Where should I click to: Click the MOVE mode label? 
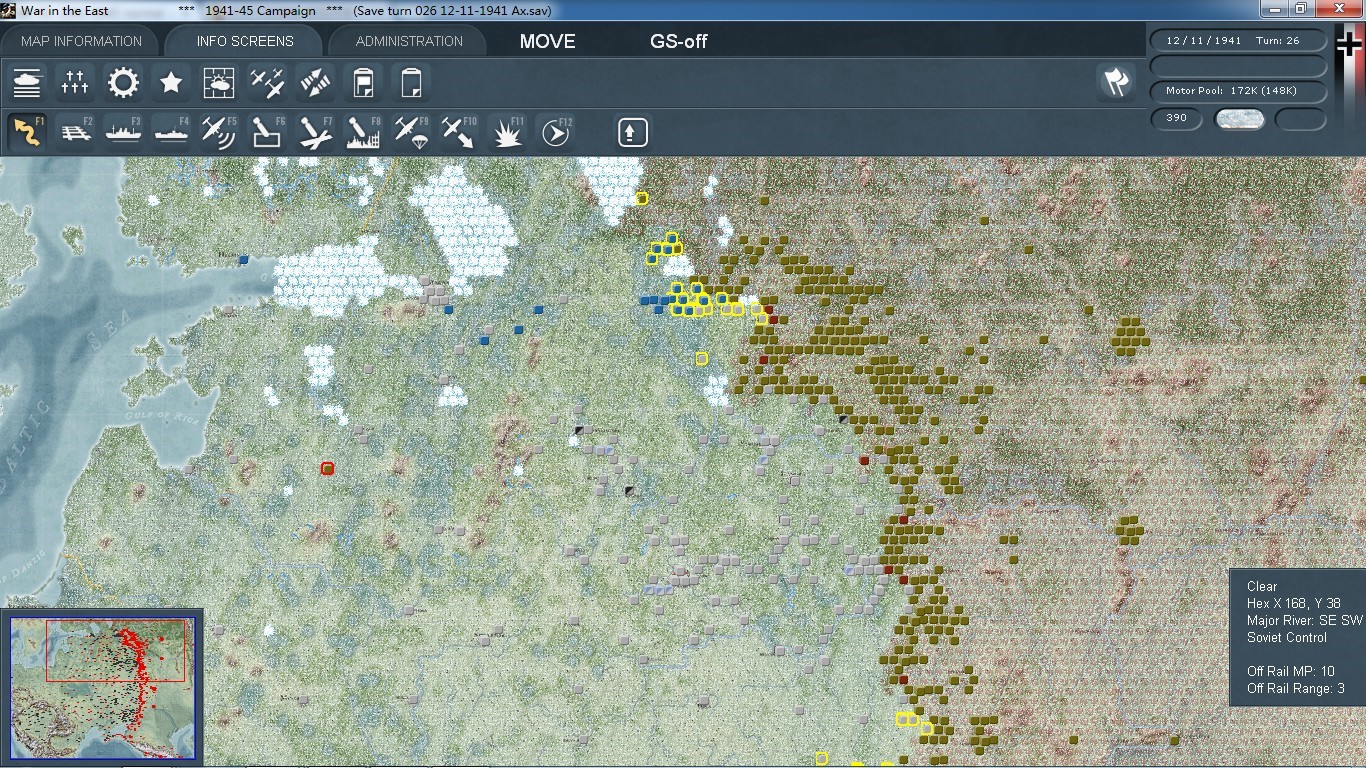coord(548,42)
